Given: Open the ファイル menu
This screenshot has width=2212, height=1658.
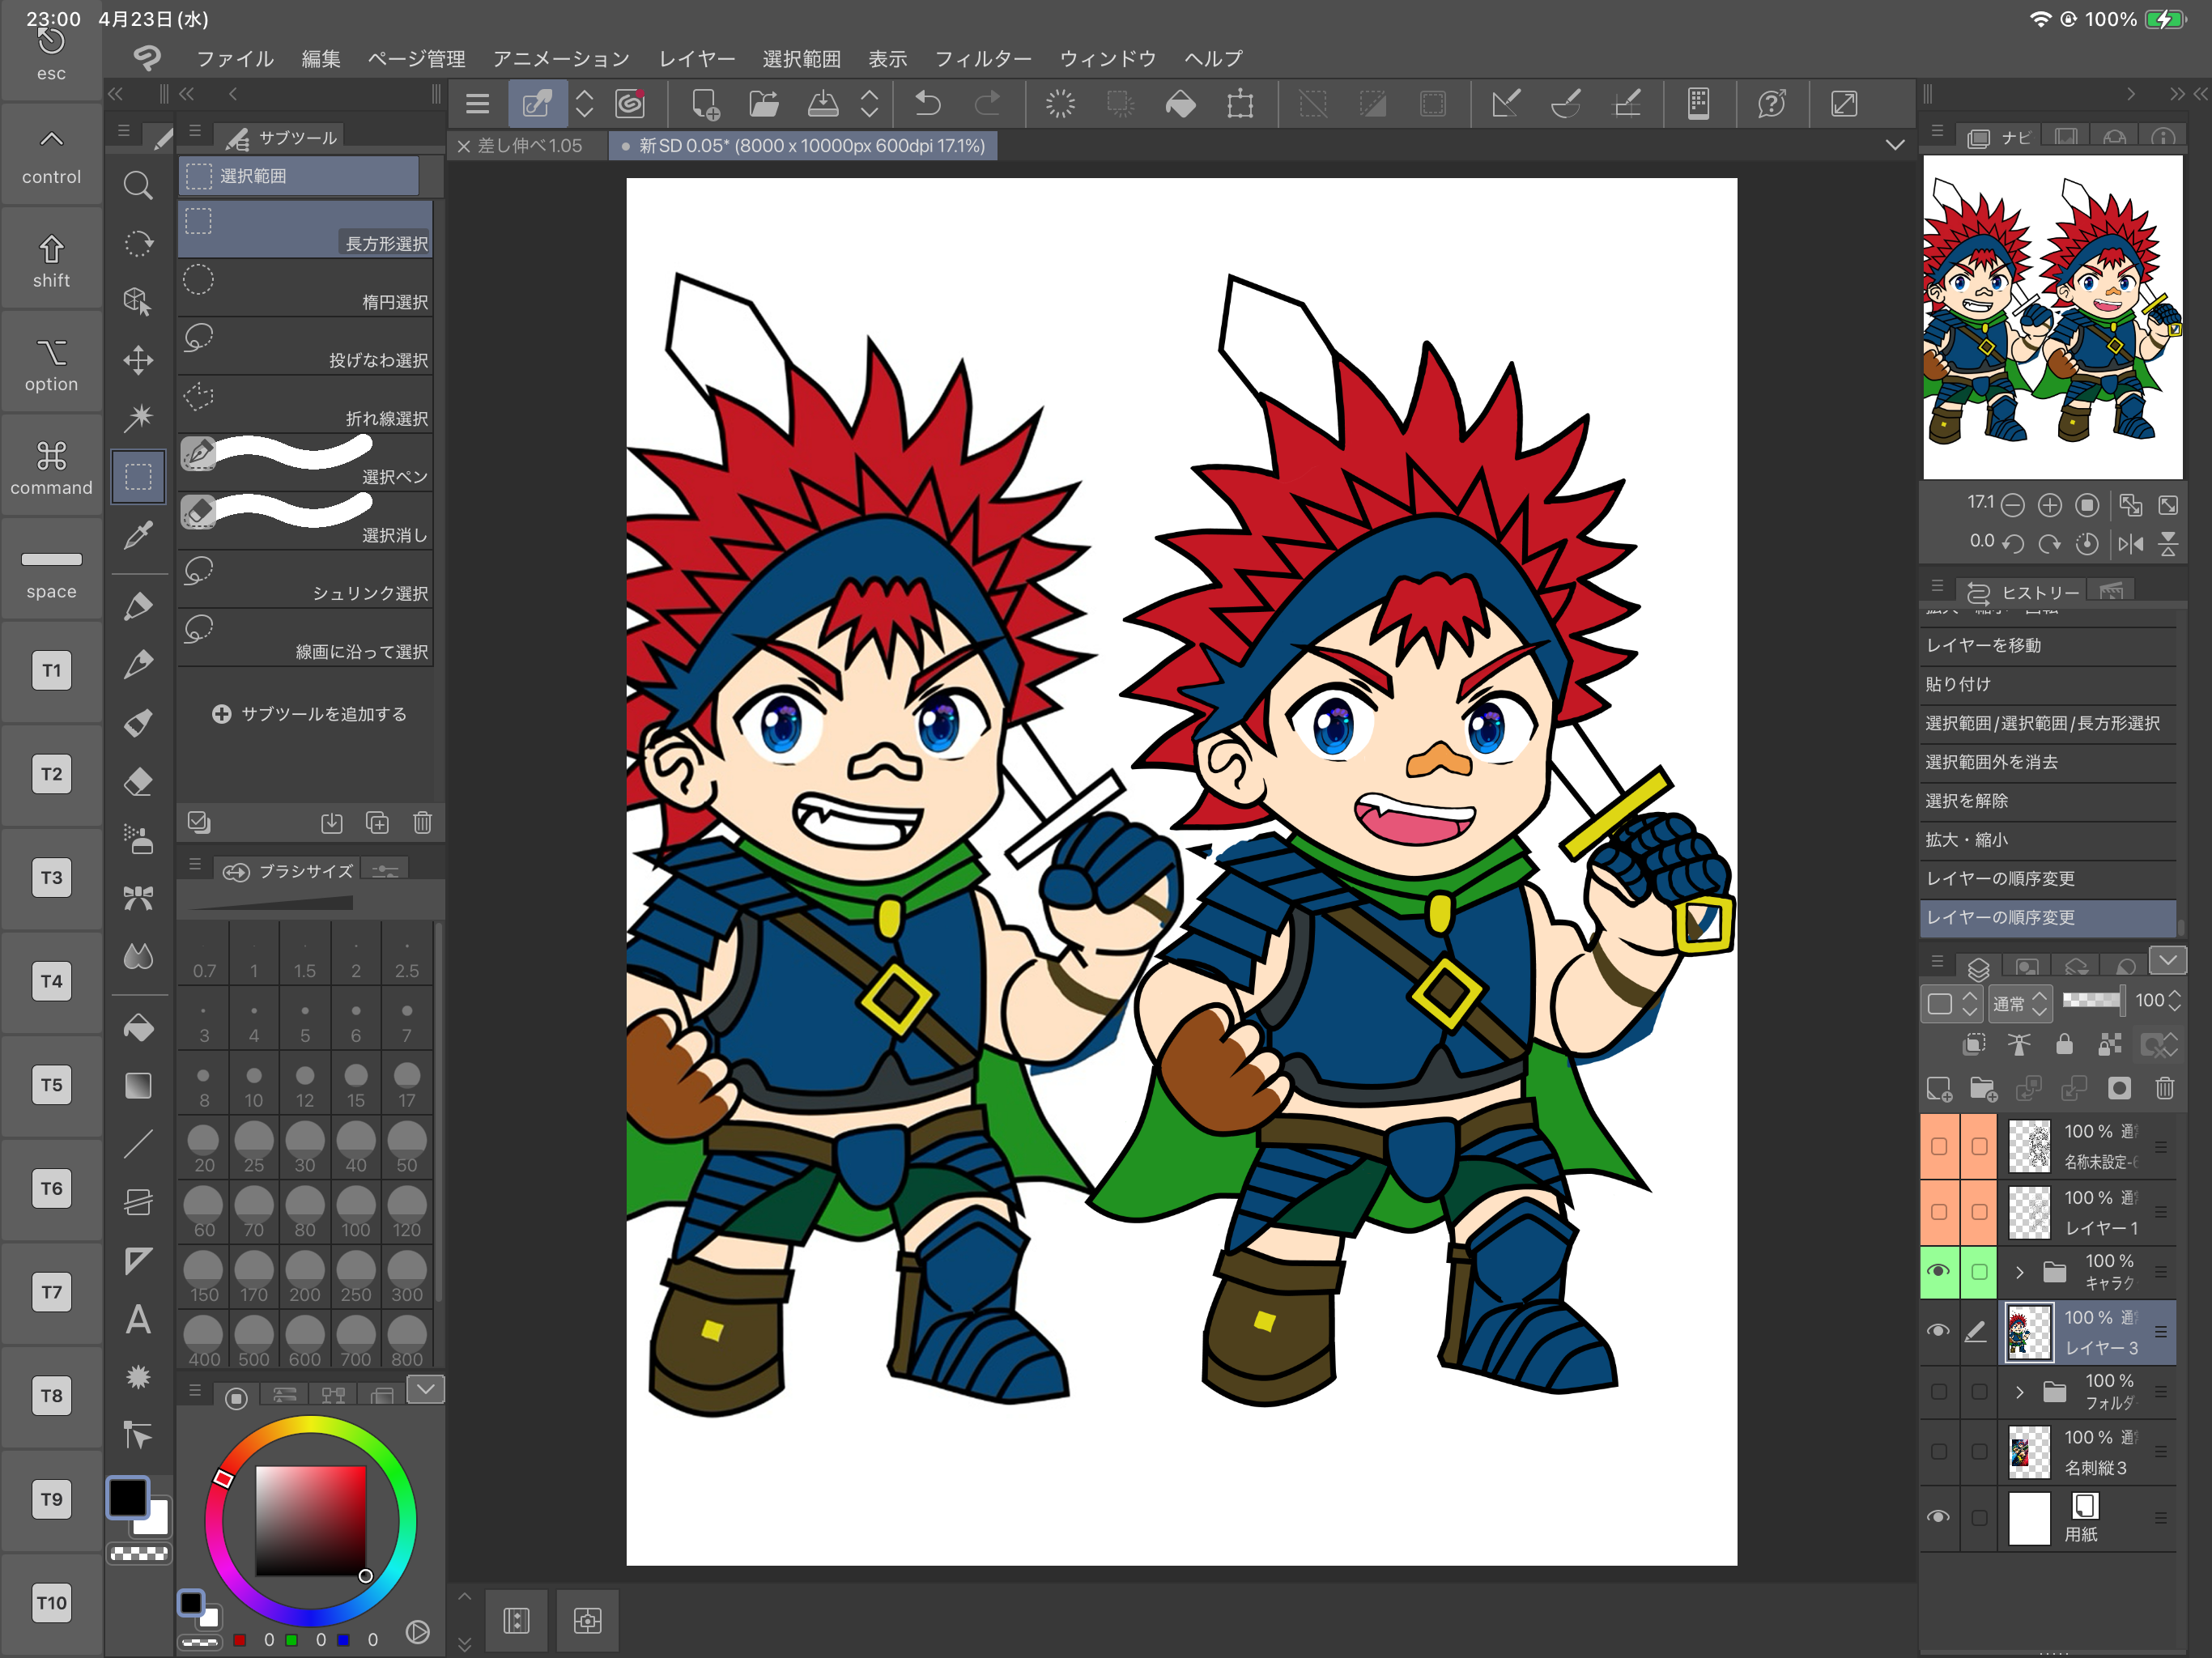Looking at the screenshot, I should (x=235, y=59).
